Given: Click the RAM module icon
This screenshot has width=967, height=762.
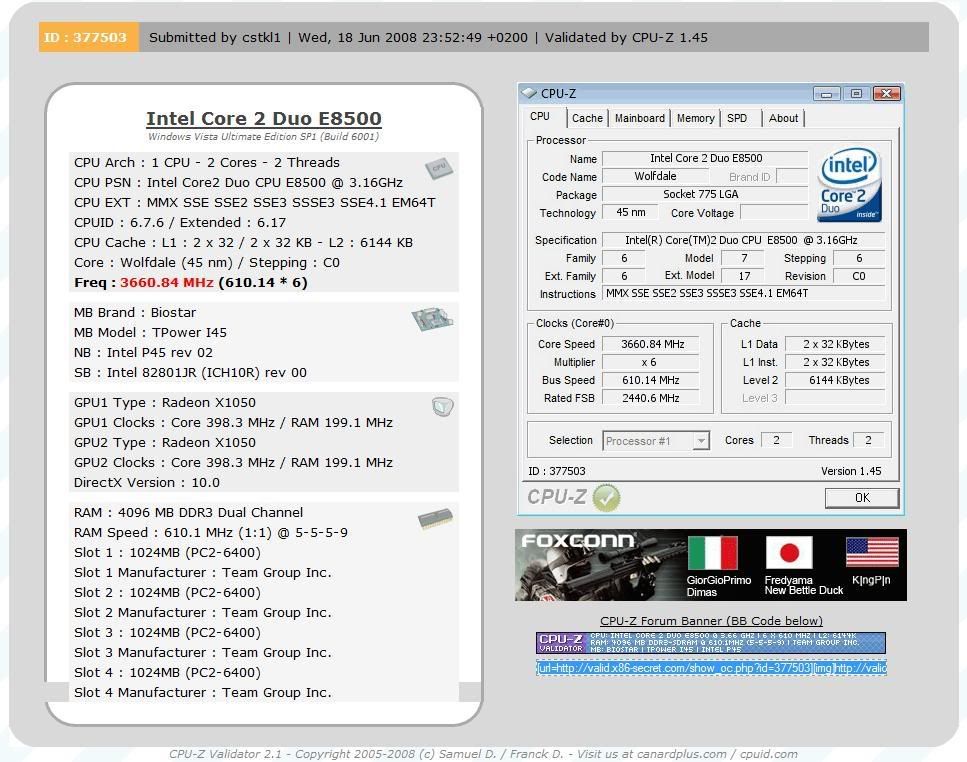Looking at the screenshot, I should [435, 519].
